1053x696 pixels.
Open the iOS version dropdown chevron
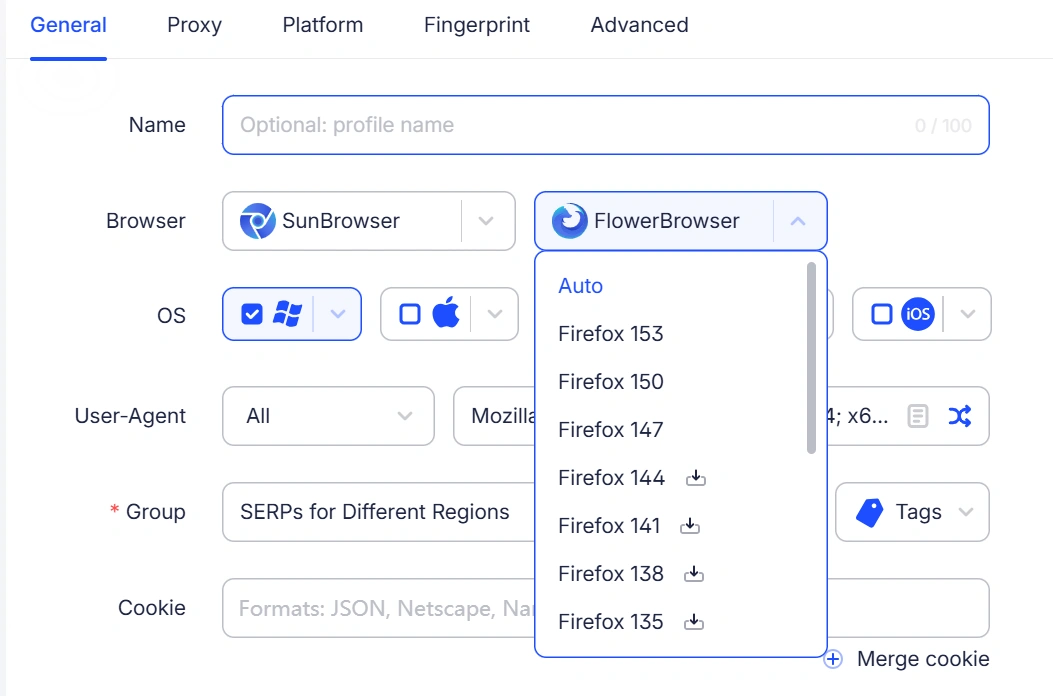pos(968,314)
